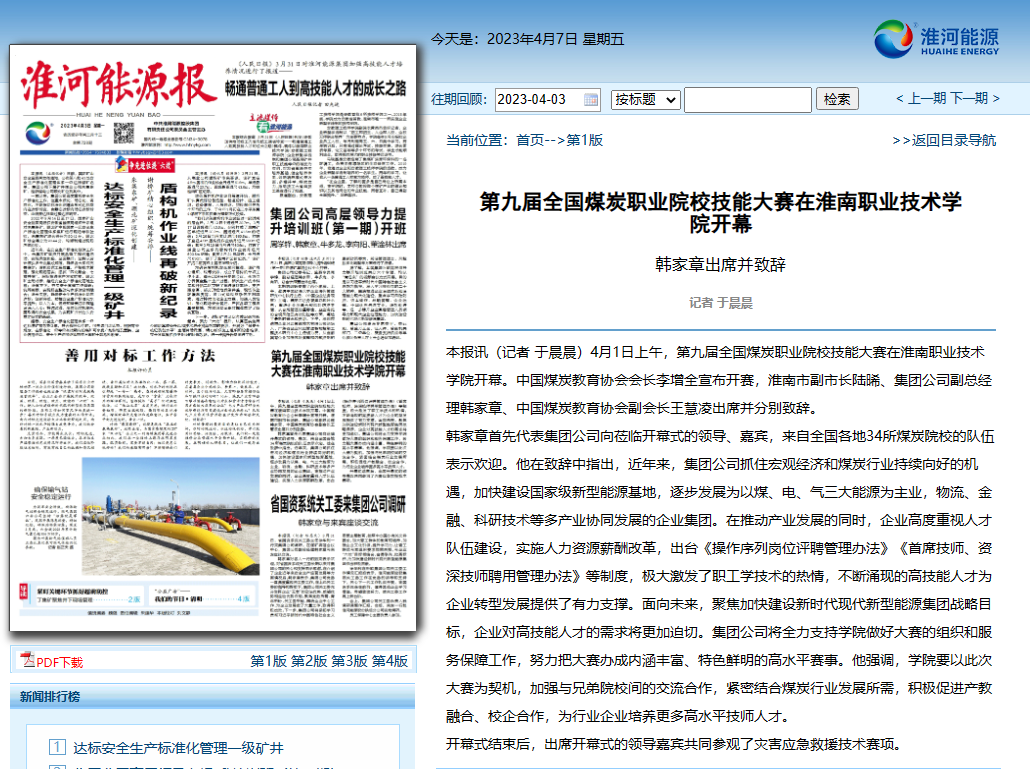Open 省国资系统关工委来集团公司调研 on the page image
This screenshot has width=1030, height=769.
(338, 504)
